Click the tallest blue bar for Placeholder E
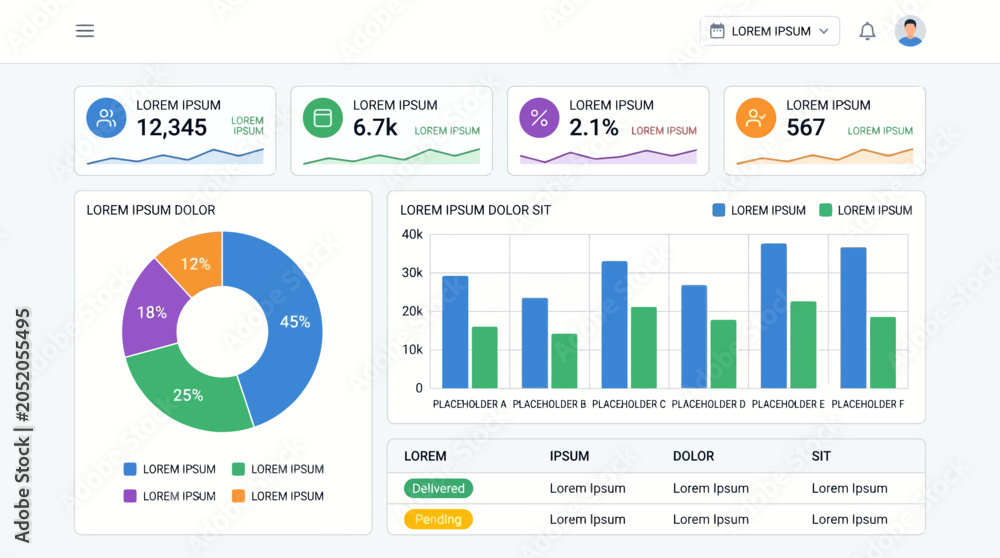This screenshot has height=558, width=1000. (x=774, y=316)
